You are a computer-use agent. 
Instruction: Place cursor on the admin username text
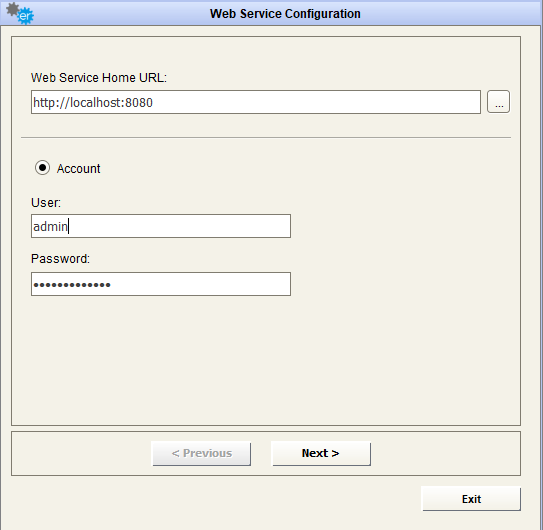pyautogui.click(x=51, y=226)
